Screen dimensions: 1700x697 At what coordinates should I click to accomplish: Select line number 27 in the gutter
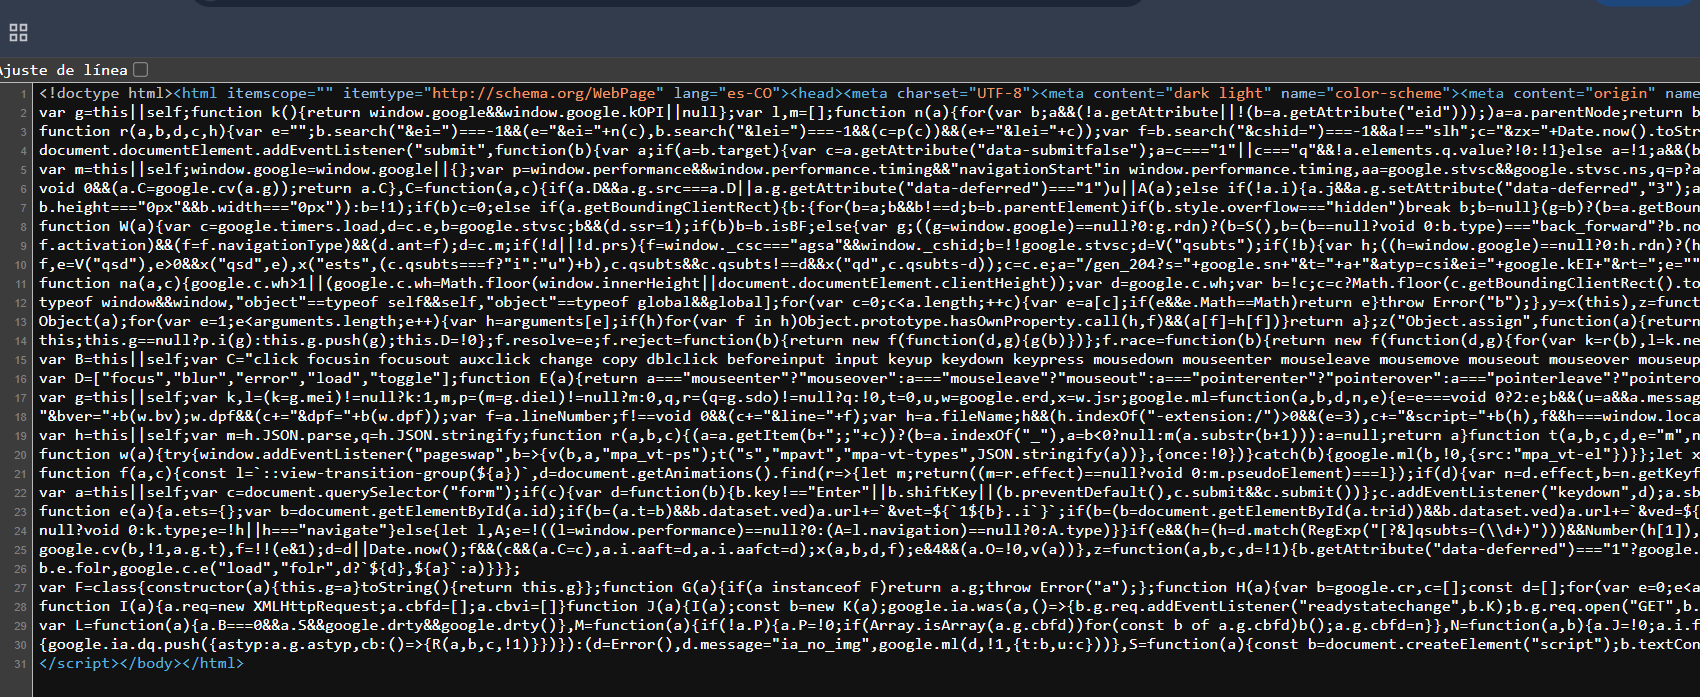[21, 588]
